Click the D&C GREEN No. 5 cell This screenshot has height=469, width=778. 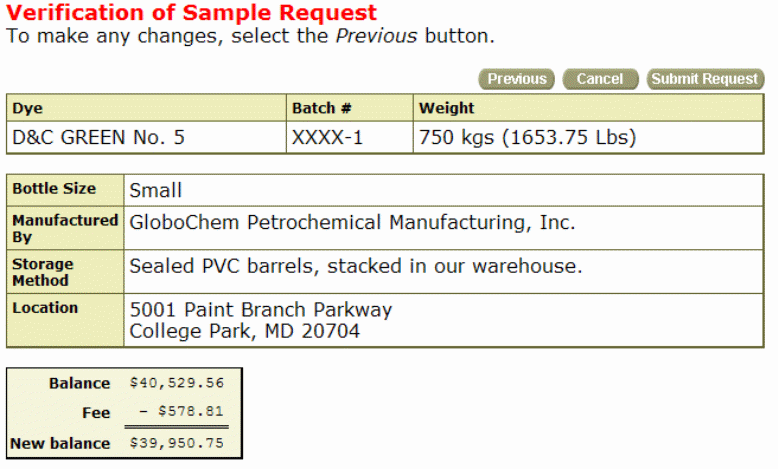coord(98,137)
